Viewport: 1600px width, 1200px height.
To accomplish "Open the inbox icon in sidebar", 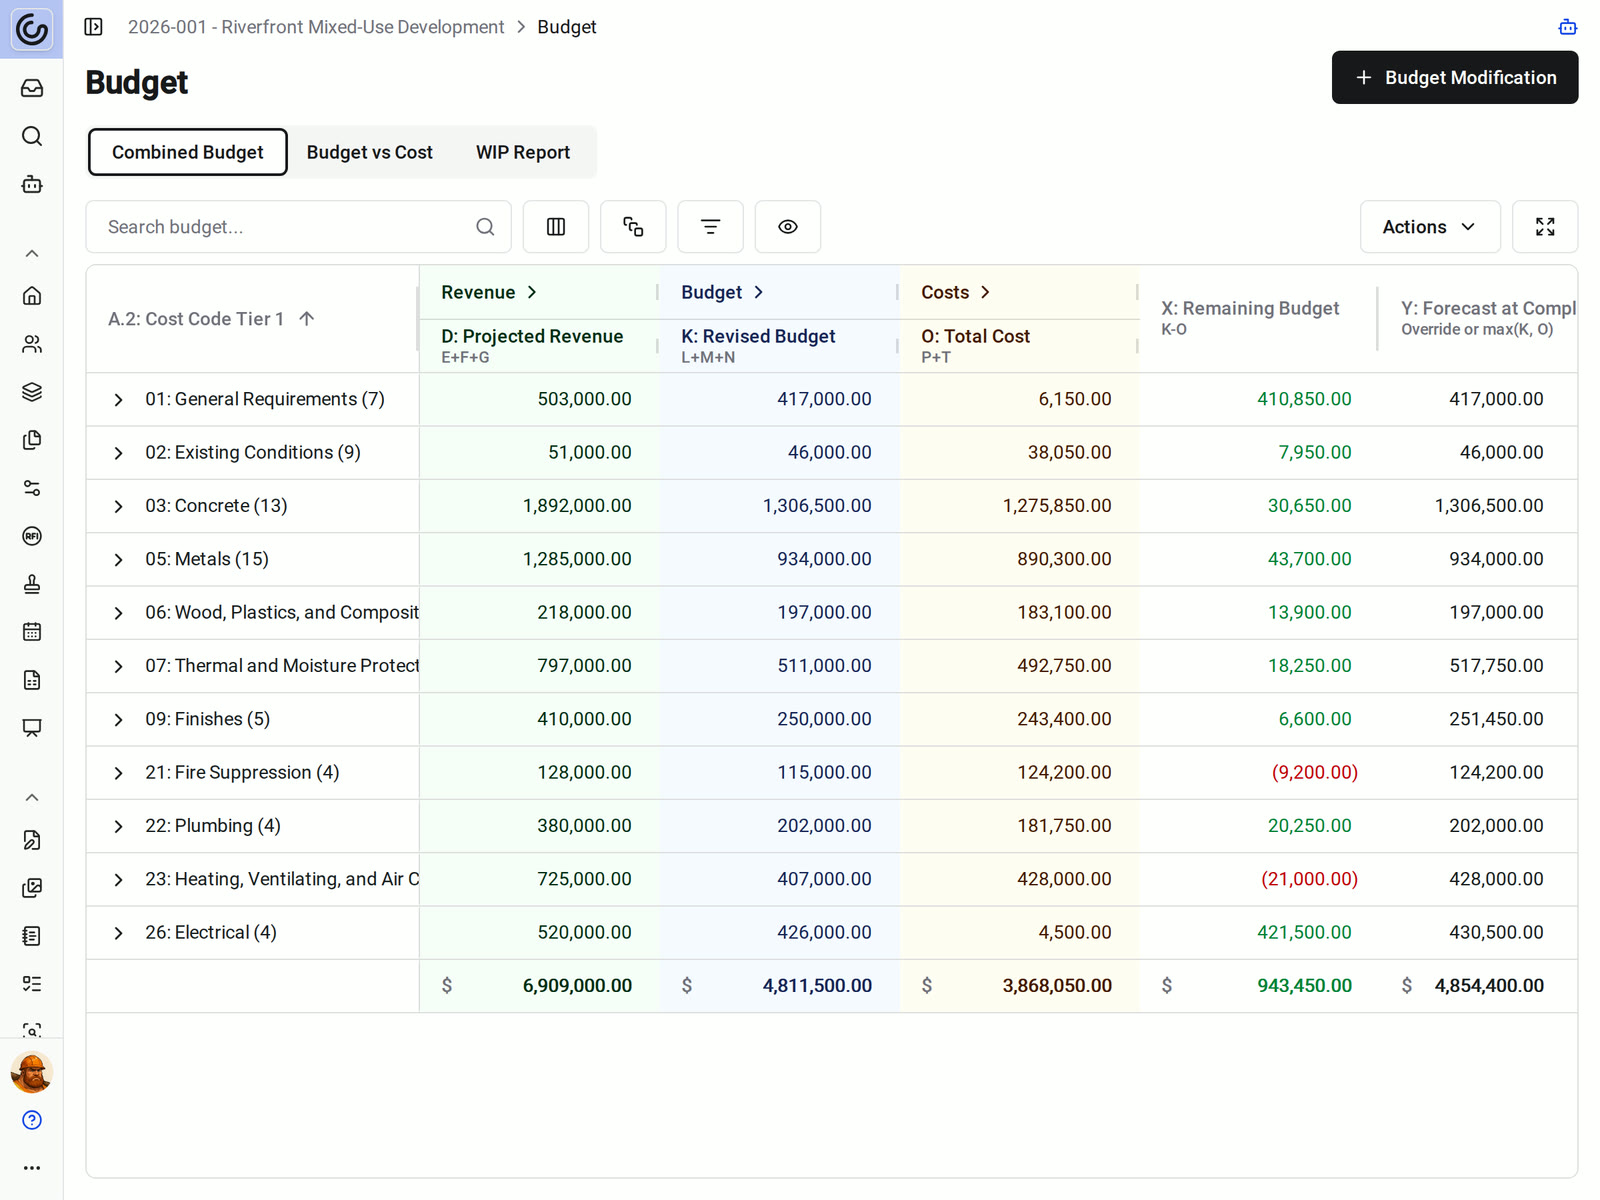I will (x=32, y=88).
